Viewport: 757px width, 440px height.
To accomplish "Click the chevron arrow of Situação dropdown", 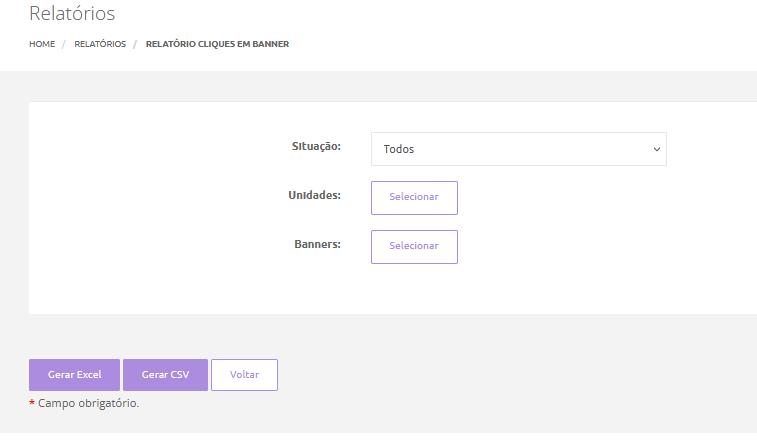I will point(657,149).
